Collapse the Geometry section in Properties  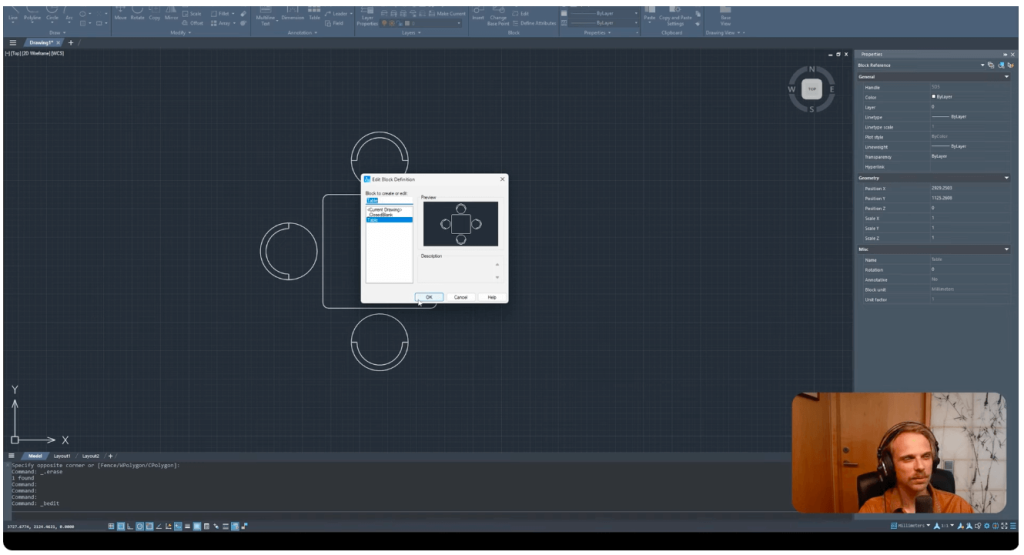pos(1007,178)
